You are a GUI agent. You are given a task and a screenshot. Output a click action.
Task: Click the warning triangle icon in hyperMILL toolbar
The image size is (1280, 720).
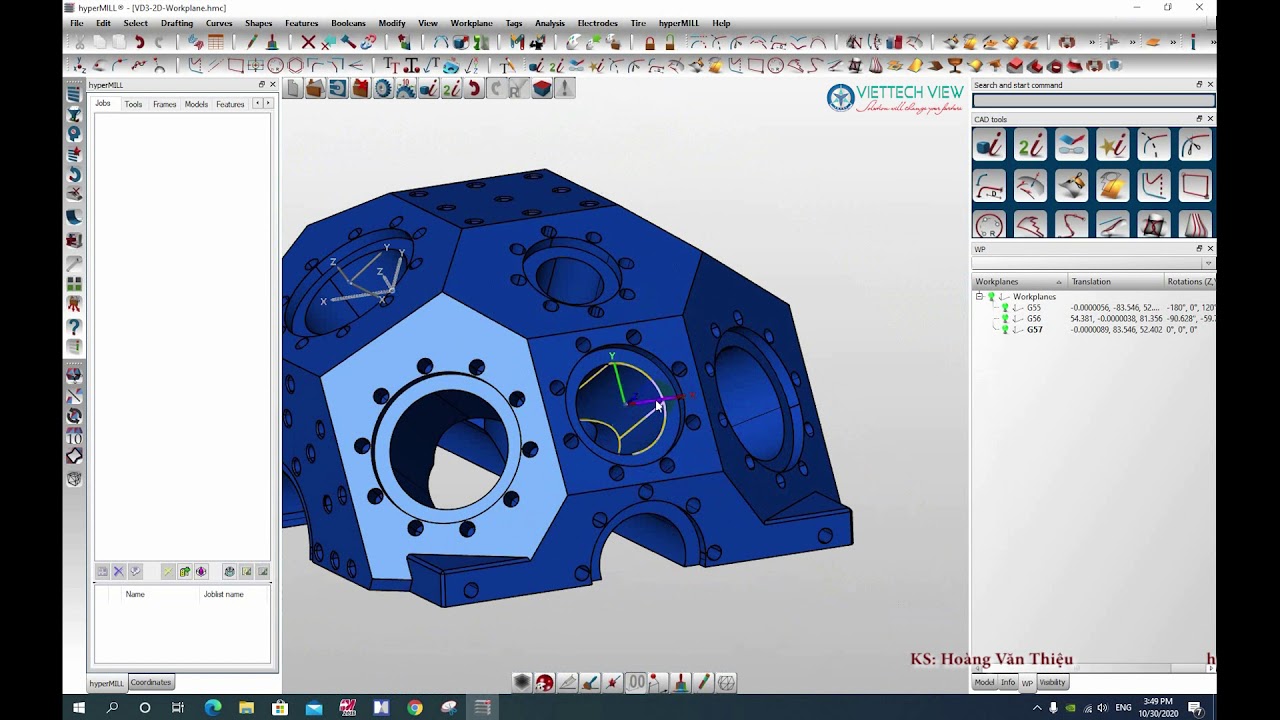coord(564,88)
